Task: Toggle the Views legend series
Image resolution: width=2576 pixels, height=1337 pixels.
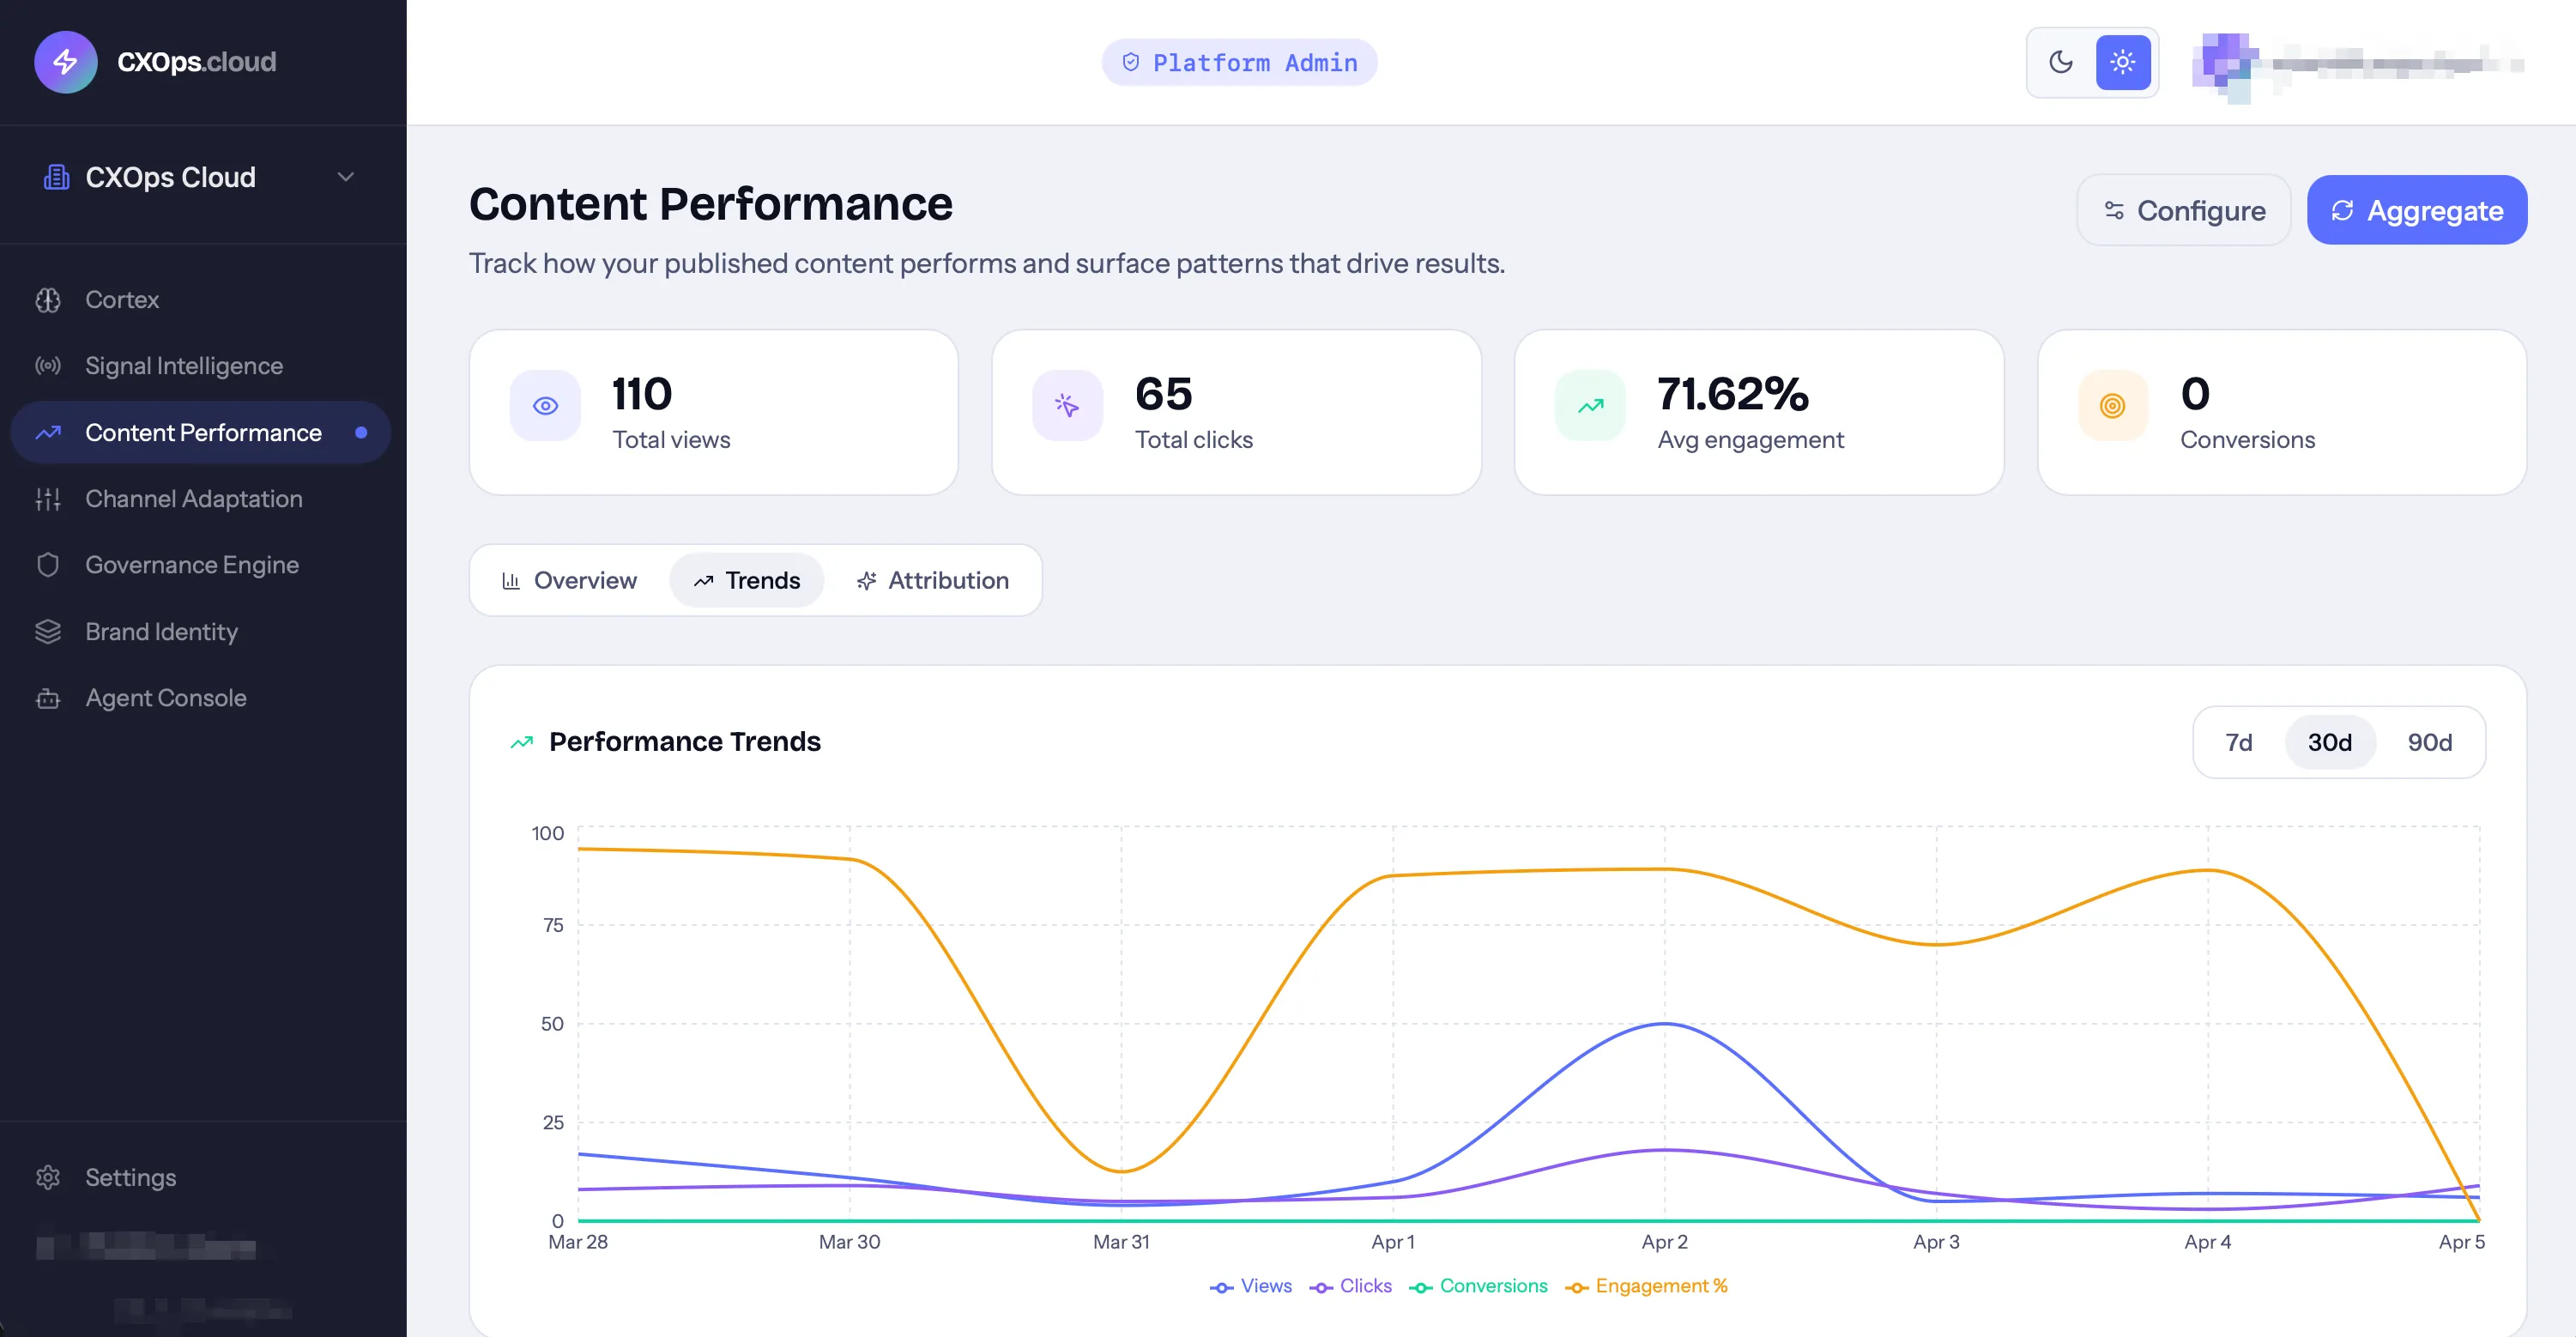Action: click(1250, 1286)
